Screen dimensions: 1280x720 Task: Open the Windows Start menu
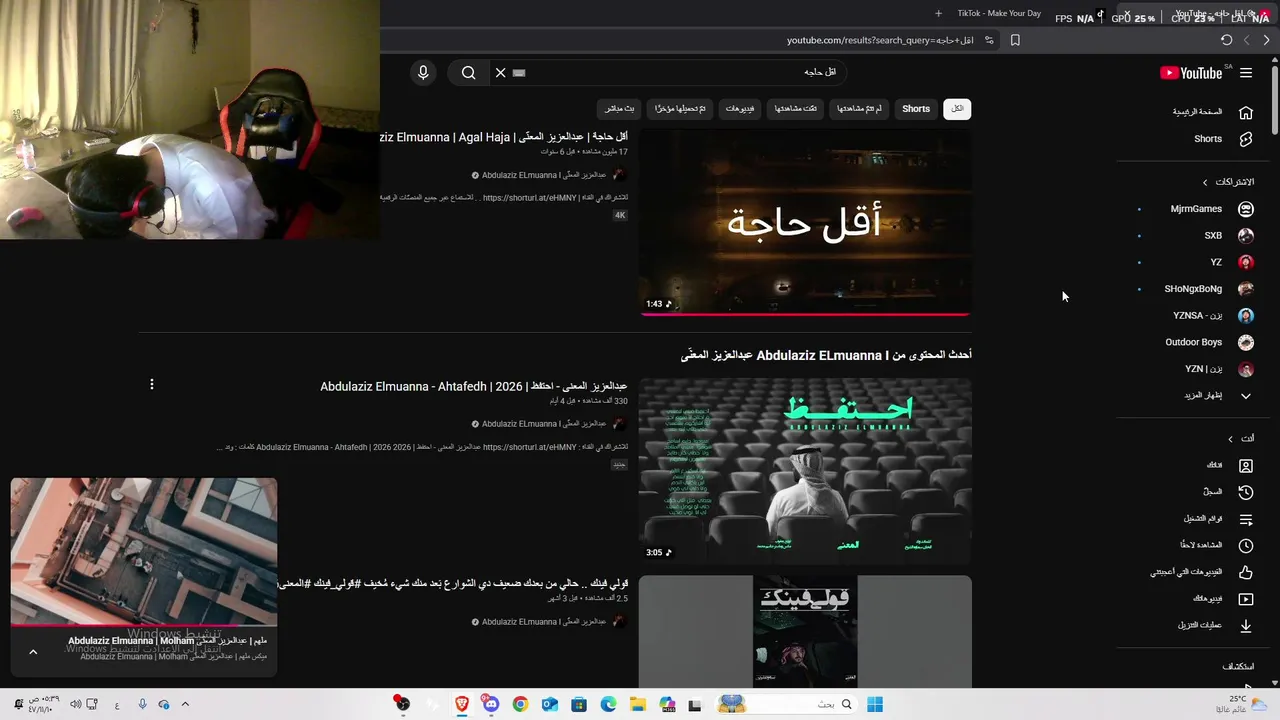click(875, 704)
